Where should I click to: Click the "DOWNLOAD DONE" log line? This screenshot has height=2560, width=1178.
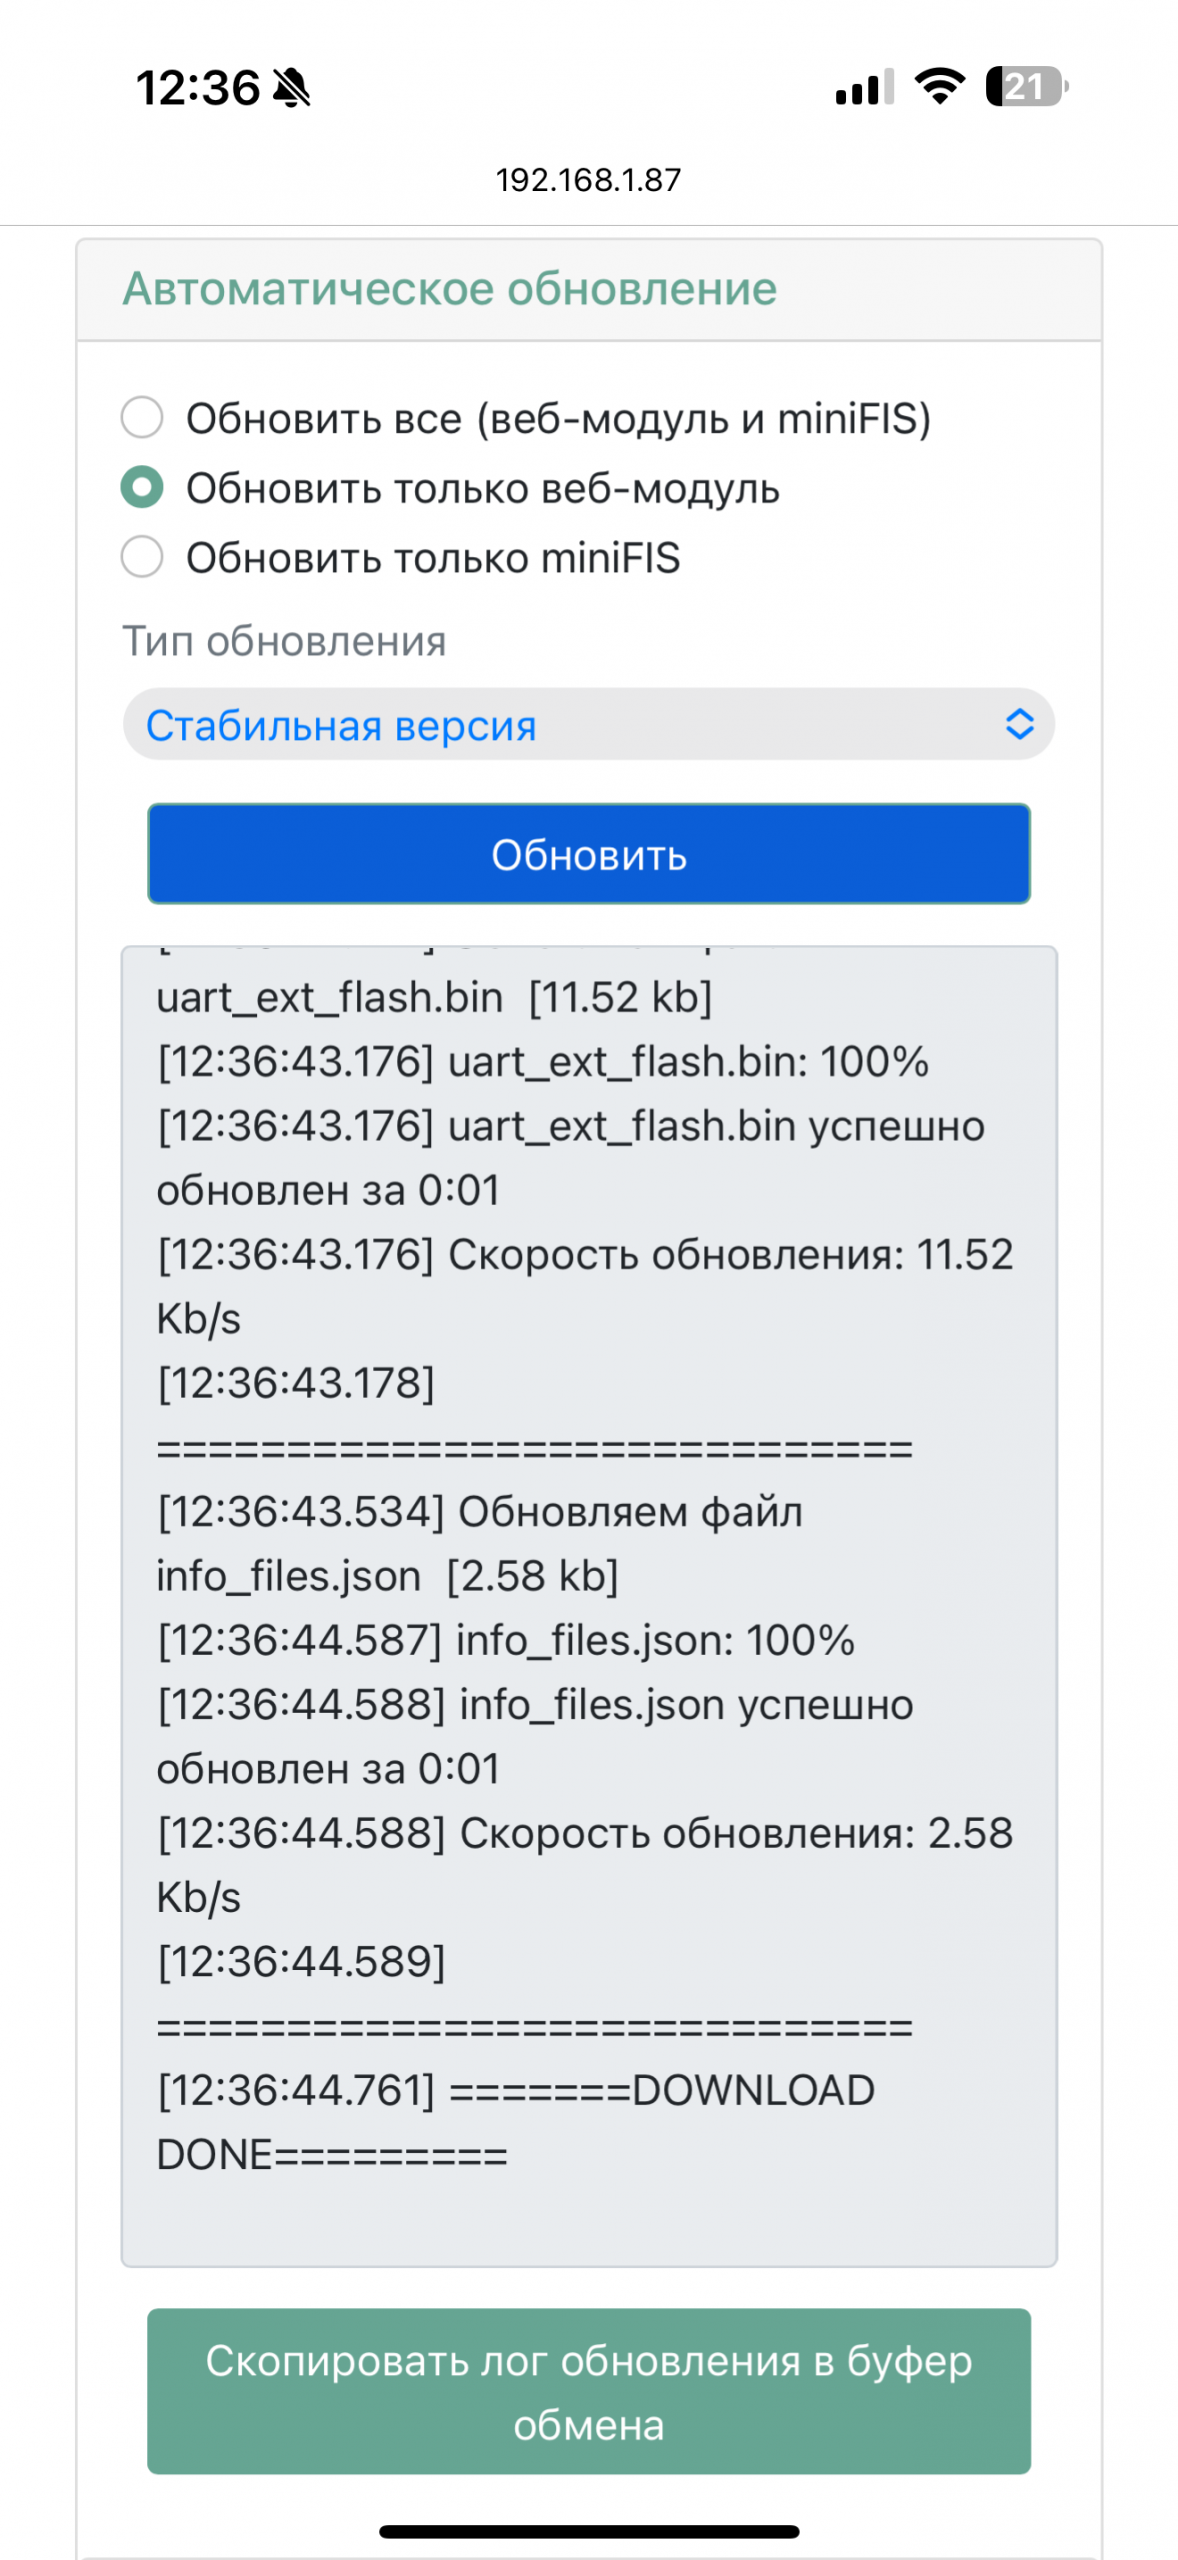coord(515,2122)
